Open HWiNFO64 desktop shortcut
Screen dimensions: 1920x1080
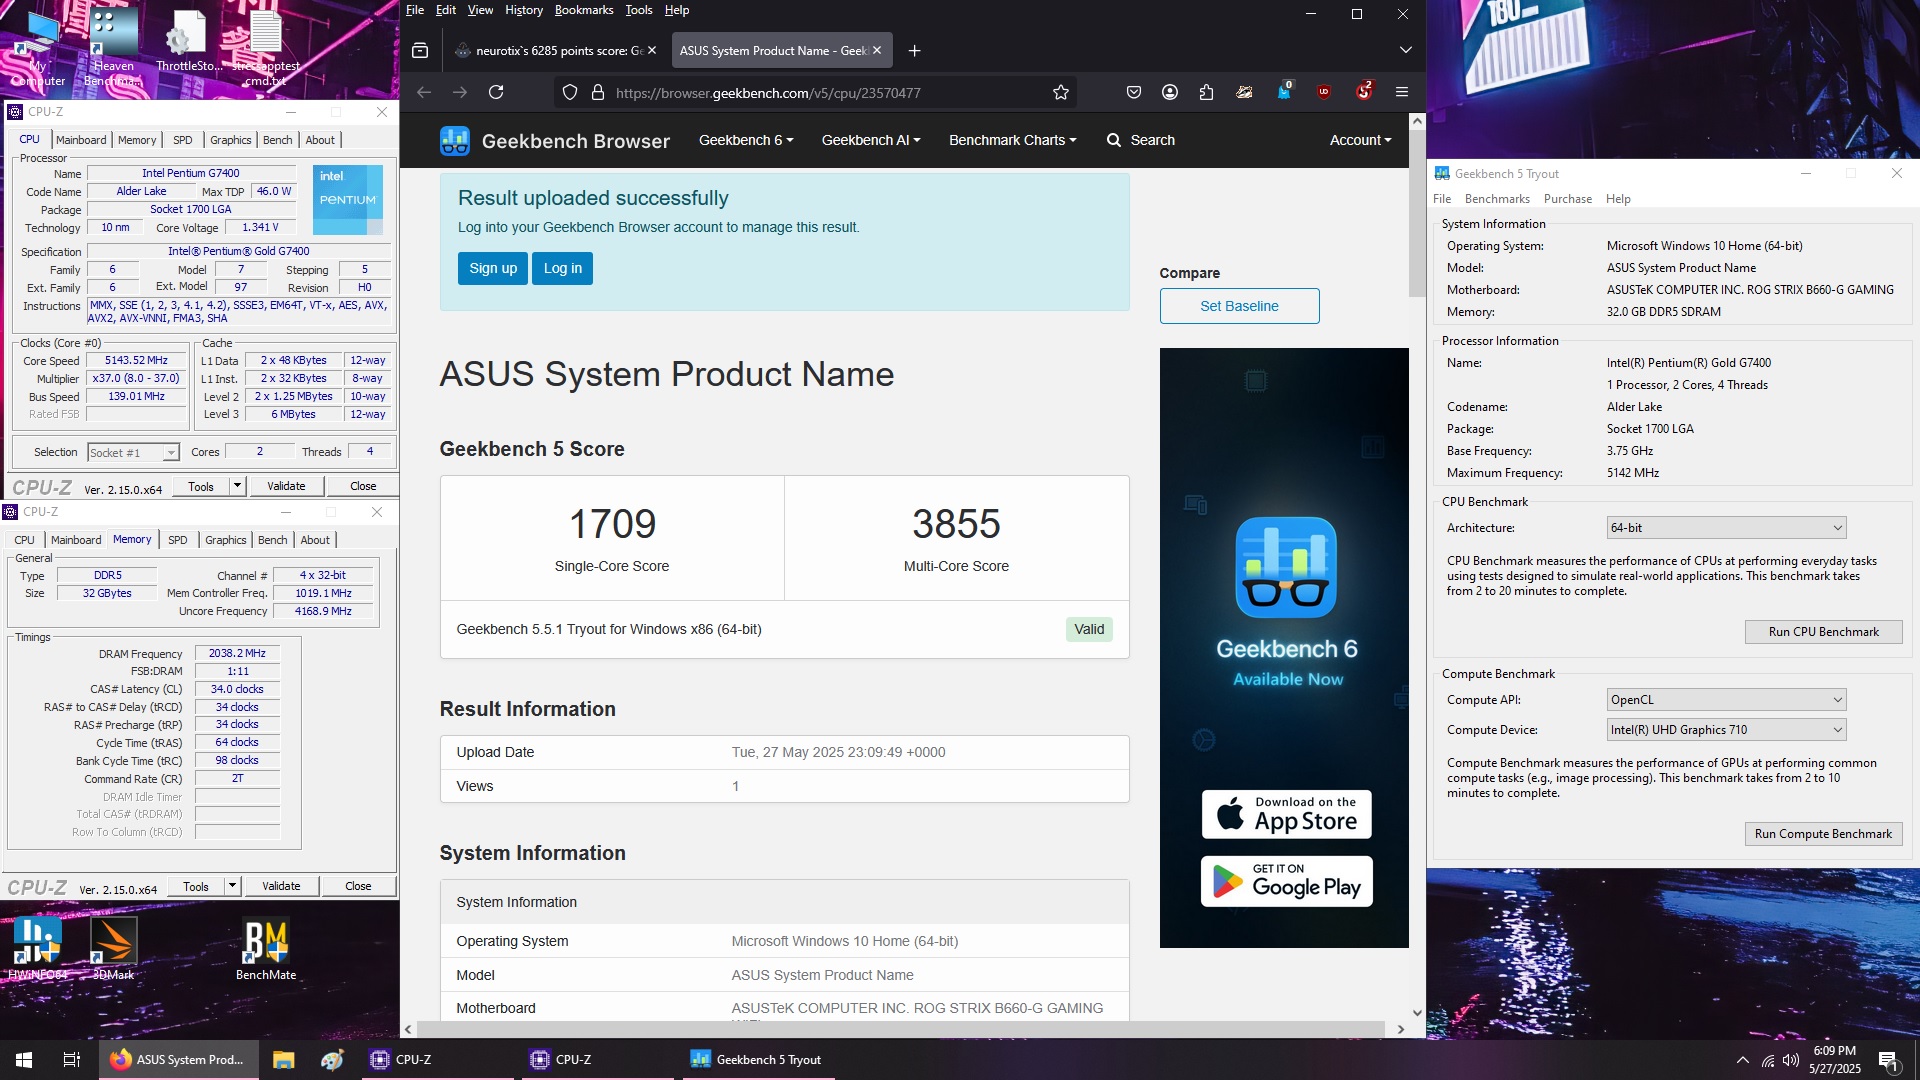[x=37, y=948]
